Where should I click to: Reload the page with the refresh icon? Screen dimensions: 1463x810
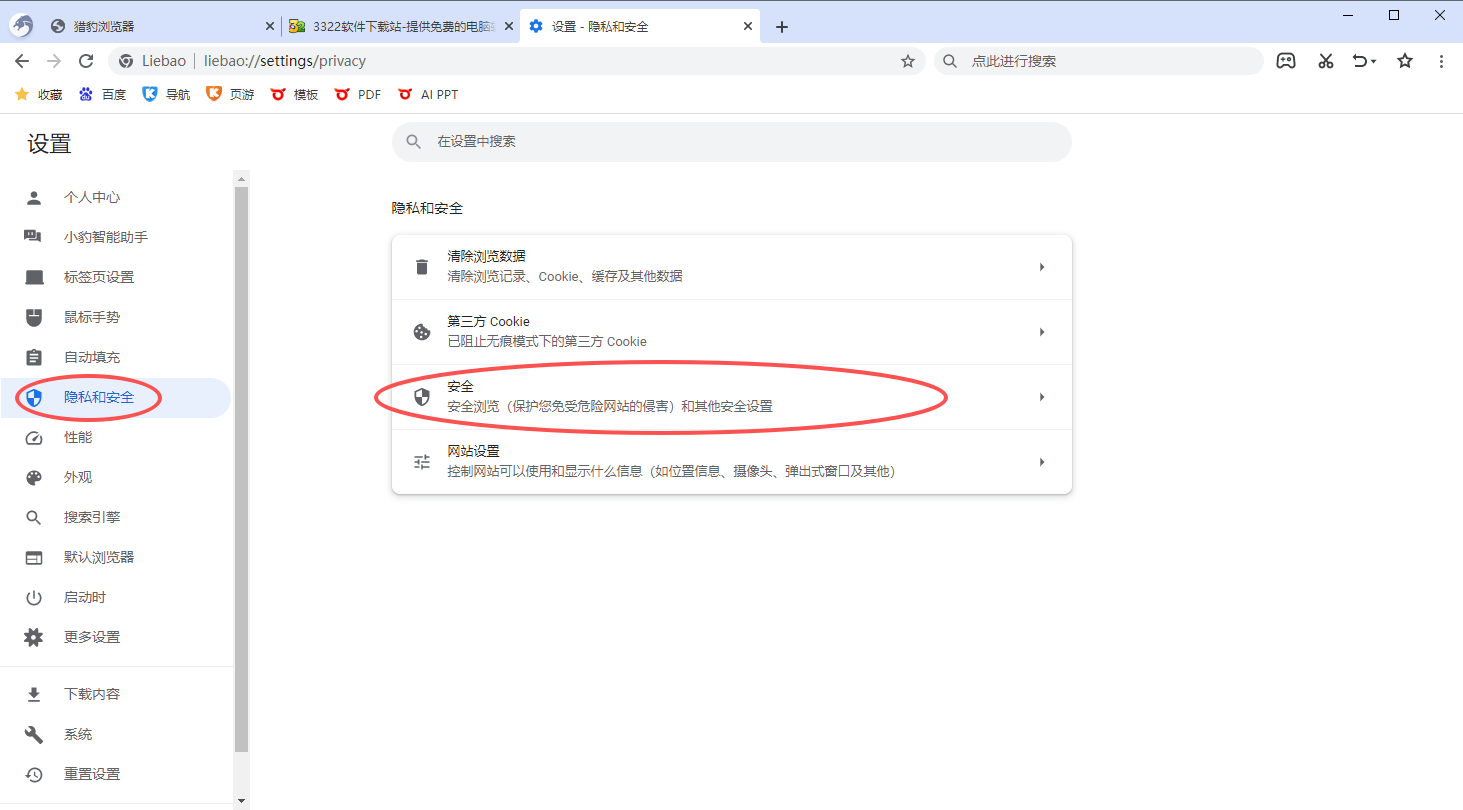pos(85,61)
